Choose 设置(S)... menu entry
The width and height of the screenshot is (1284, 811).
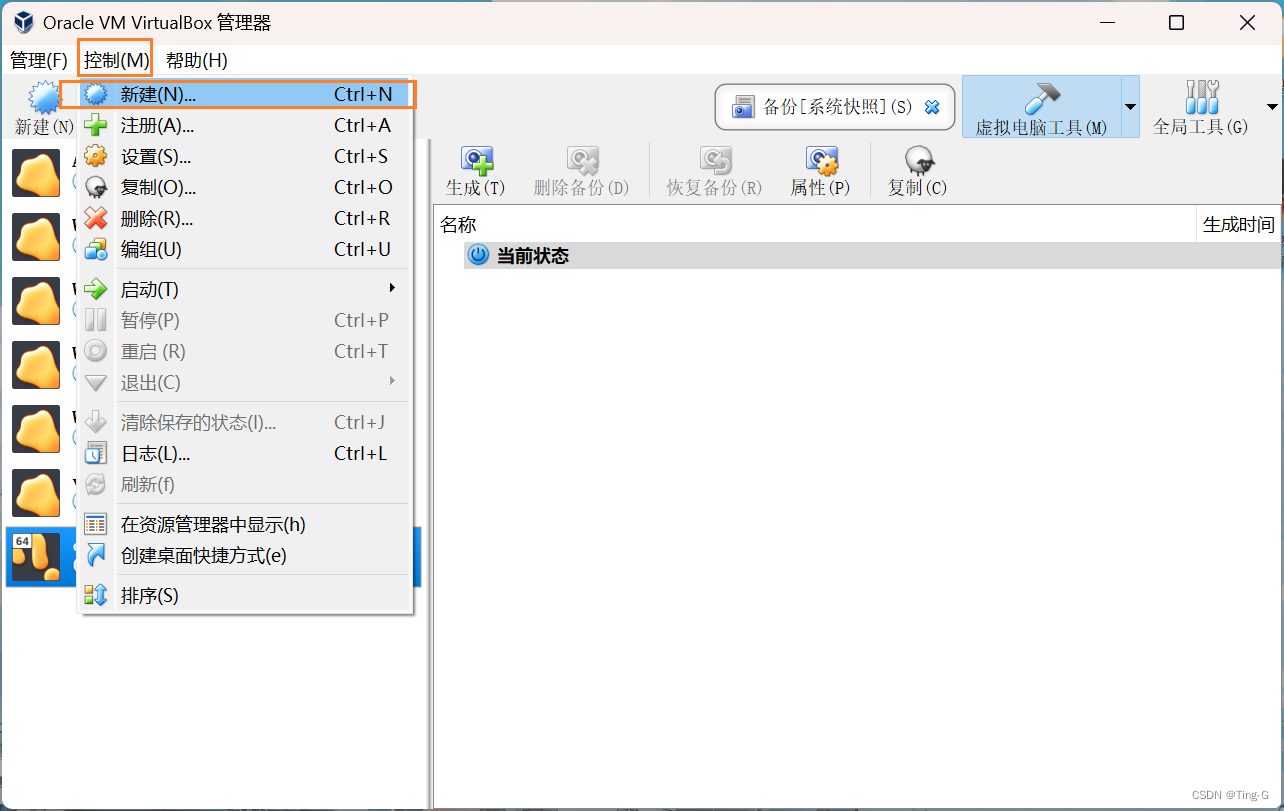click(245, 156)
